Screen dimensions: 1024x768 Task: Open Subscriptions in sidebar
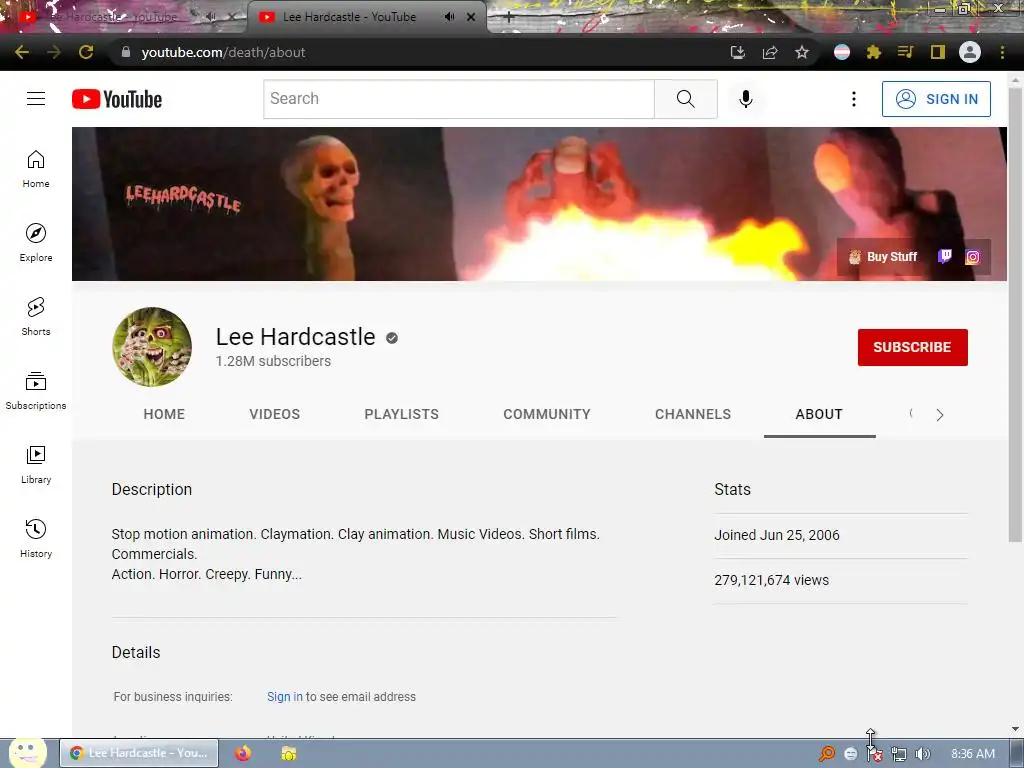click(36, 390)
